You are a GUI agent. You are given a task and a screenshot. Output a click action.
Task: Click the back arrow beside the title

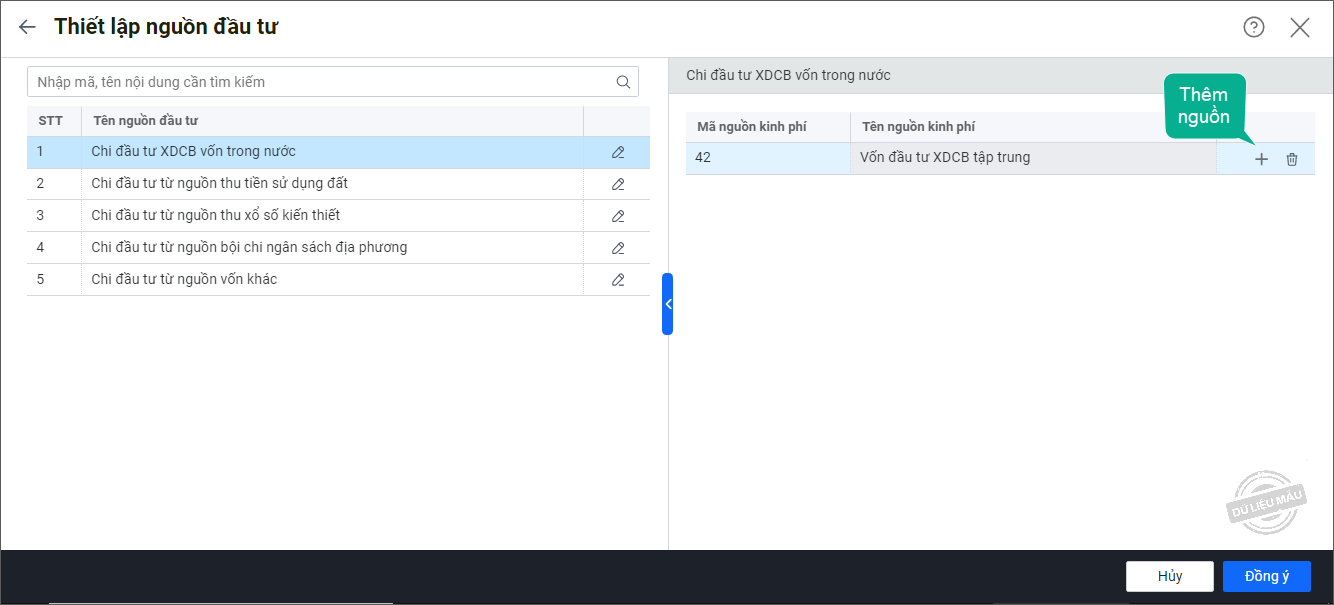27,27
